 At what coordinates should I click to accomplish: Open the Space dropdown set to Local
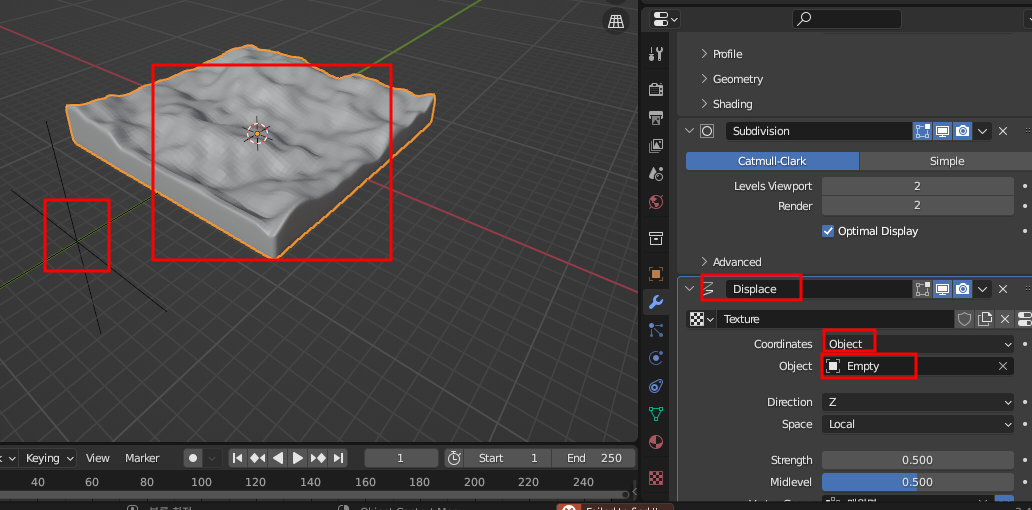point(918,424)
